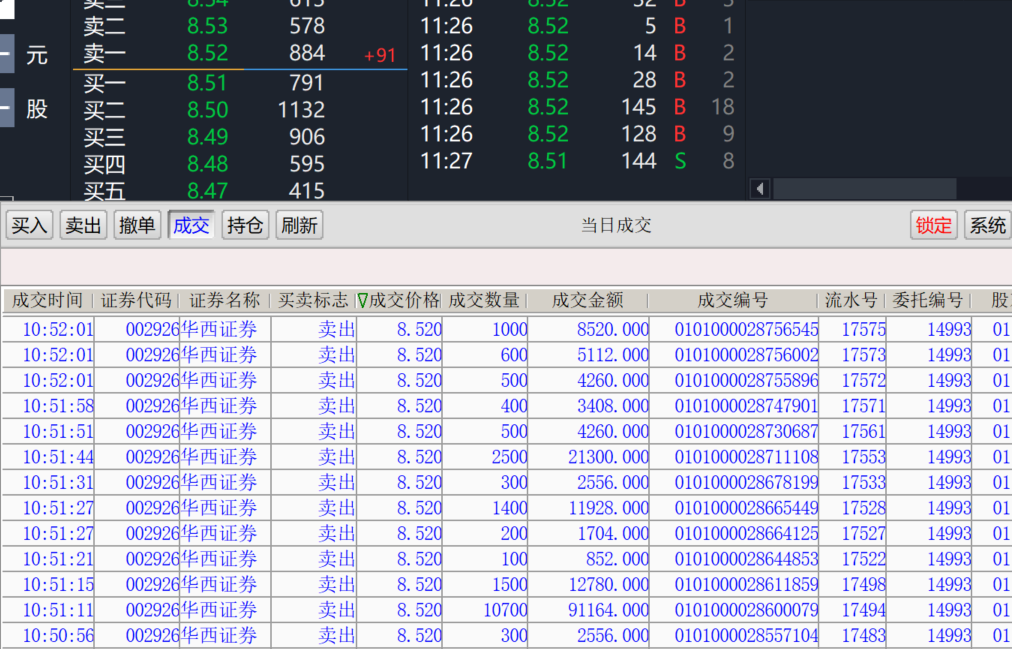Click the 委托编号 column header
Screen dimensions: 1012x649
point(927,301)
